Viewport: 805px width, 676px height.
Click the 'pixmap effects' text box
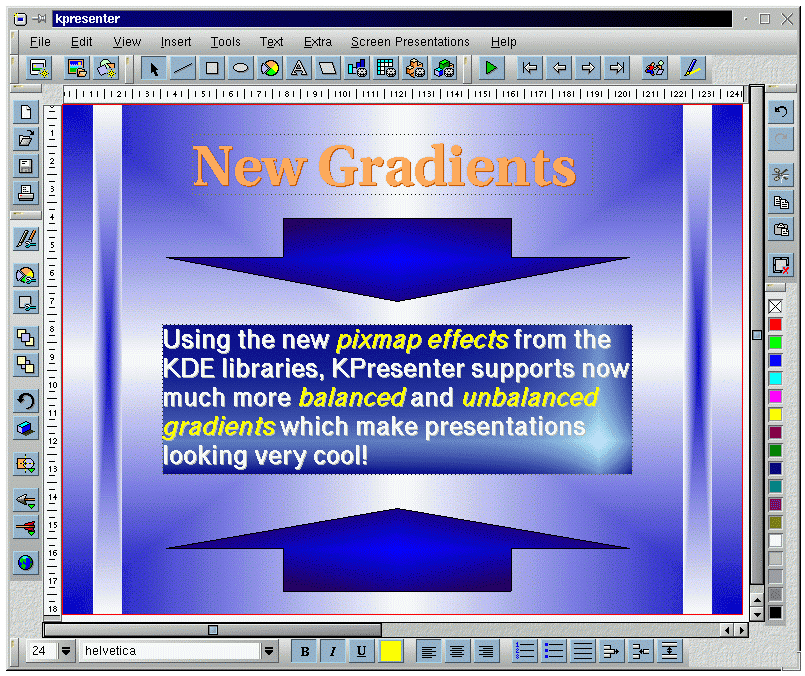pos(397,399)
